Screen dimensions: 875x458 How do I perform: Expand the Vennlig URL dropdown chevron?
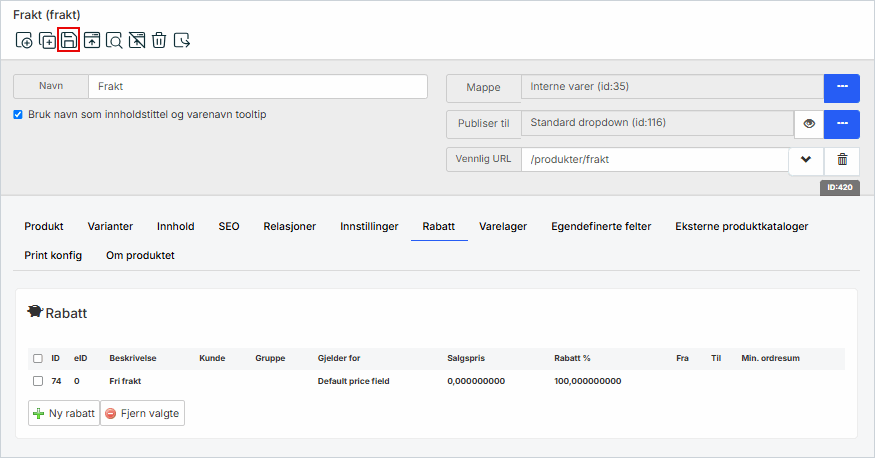(x=805, y=160)
